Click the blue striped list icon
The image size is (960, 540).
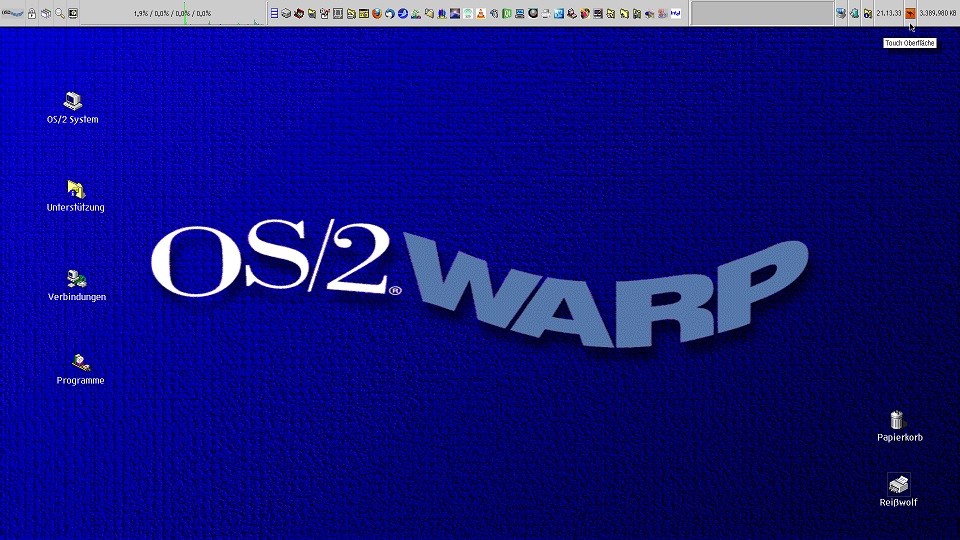tap(274, 13)
